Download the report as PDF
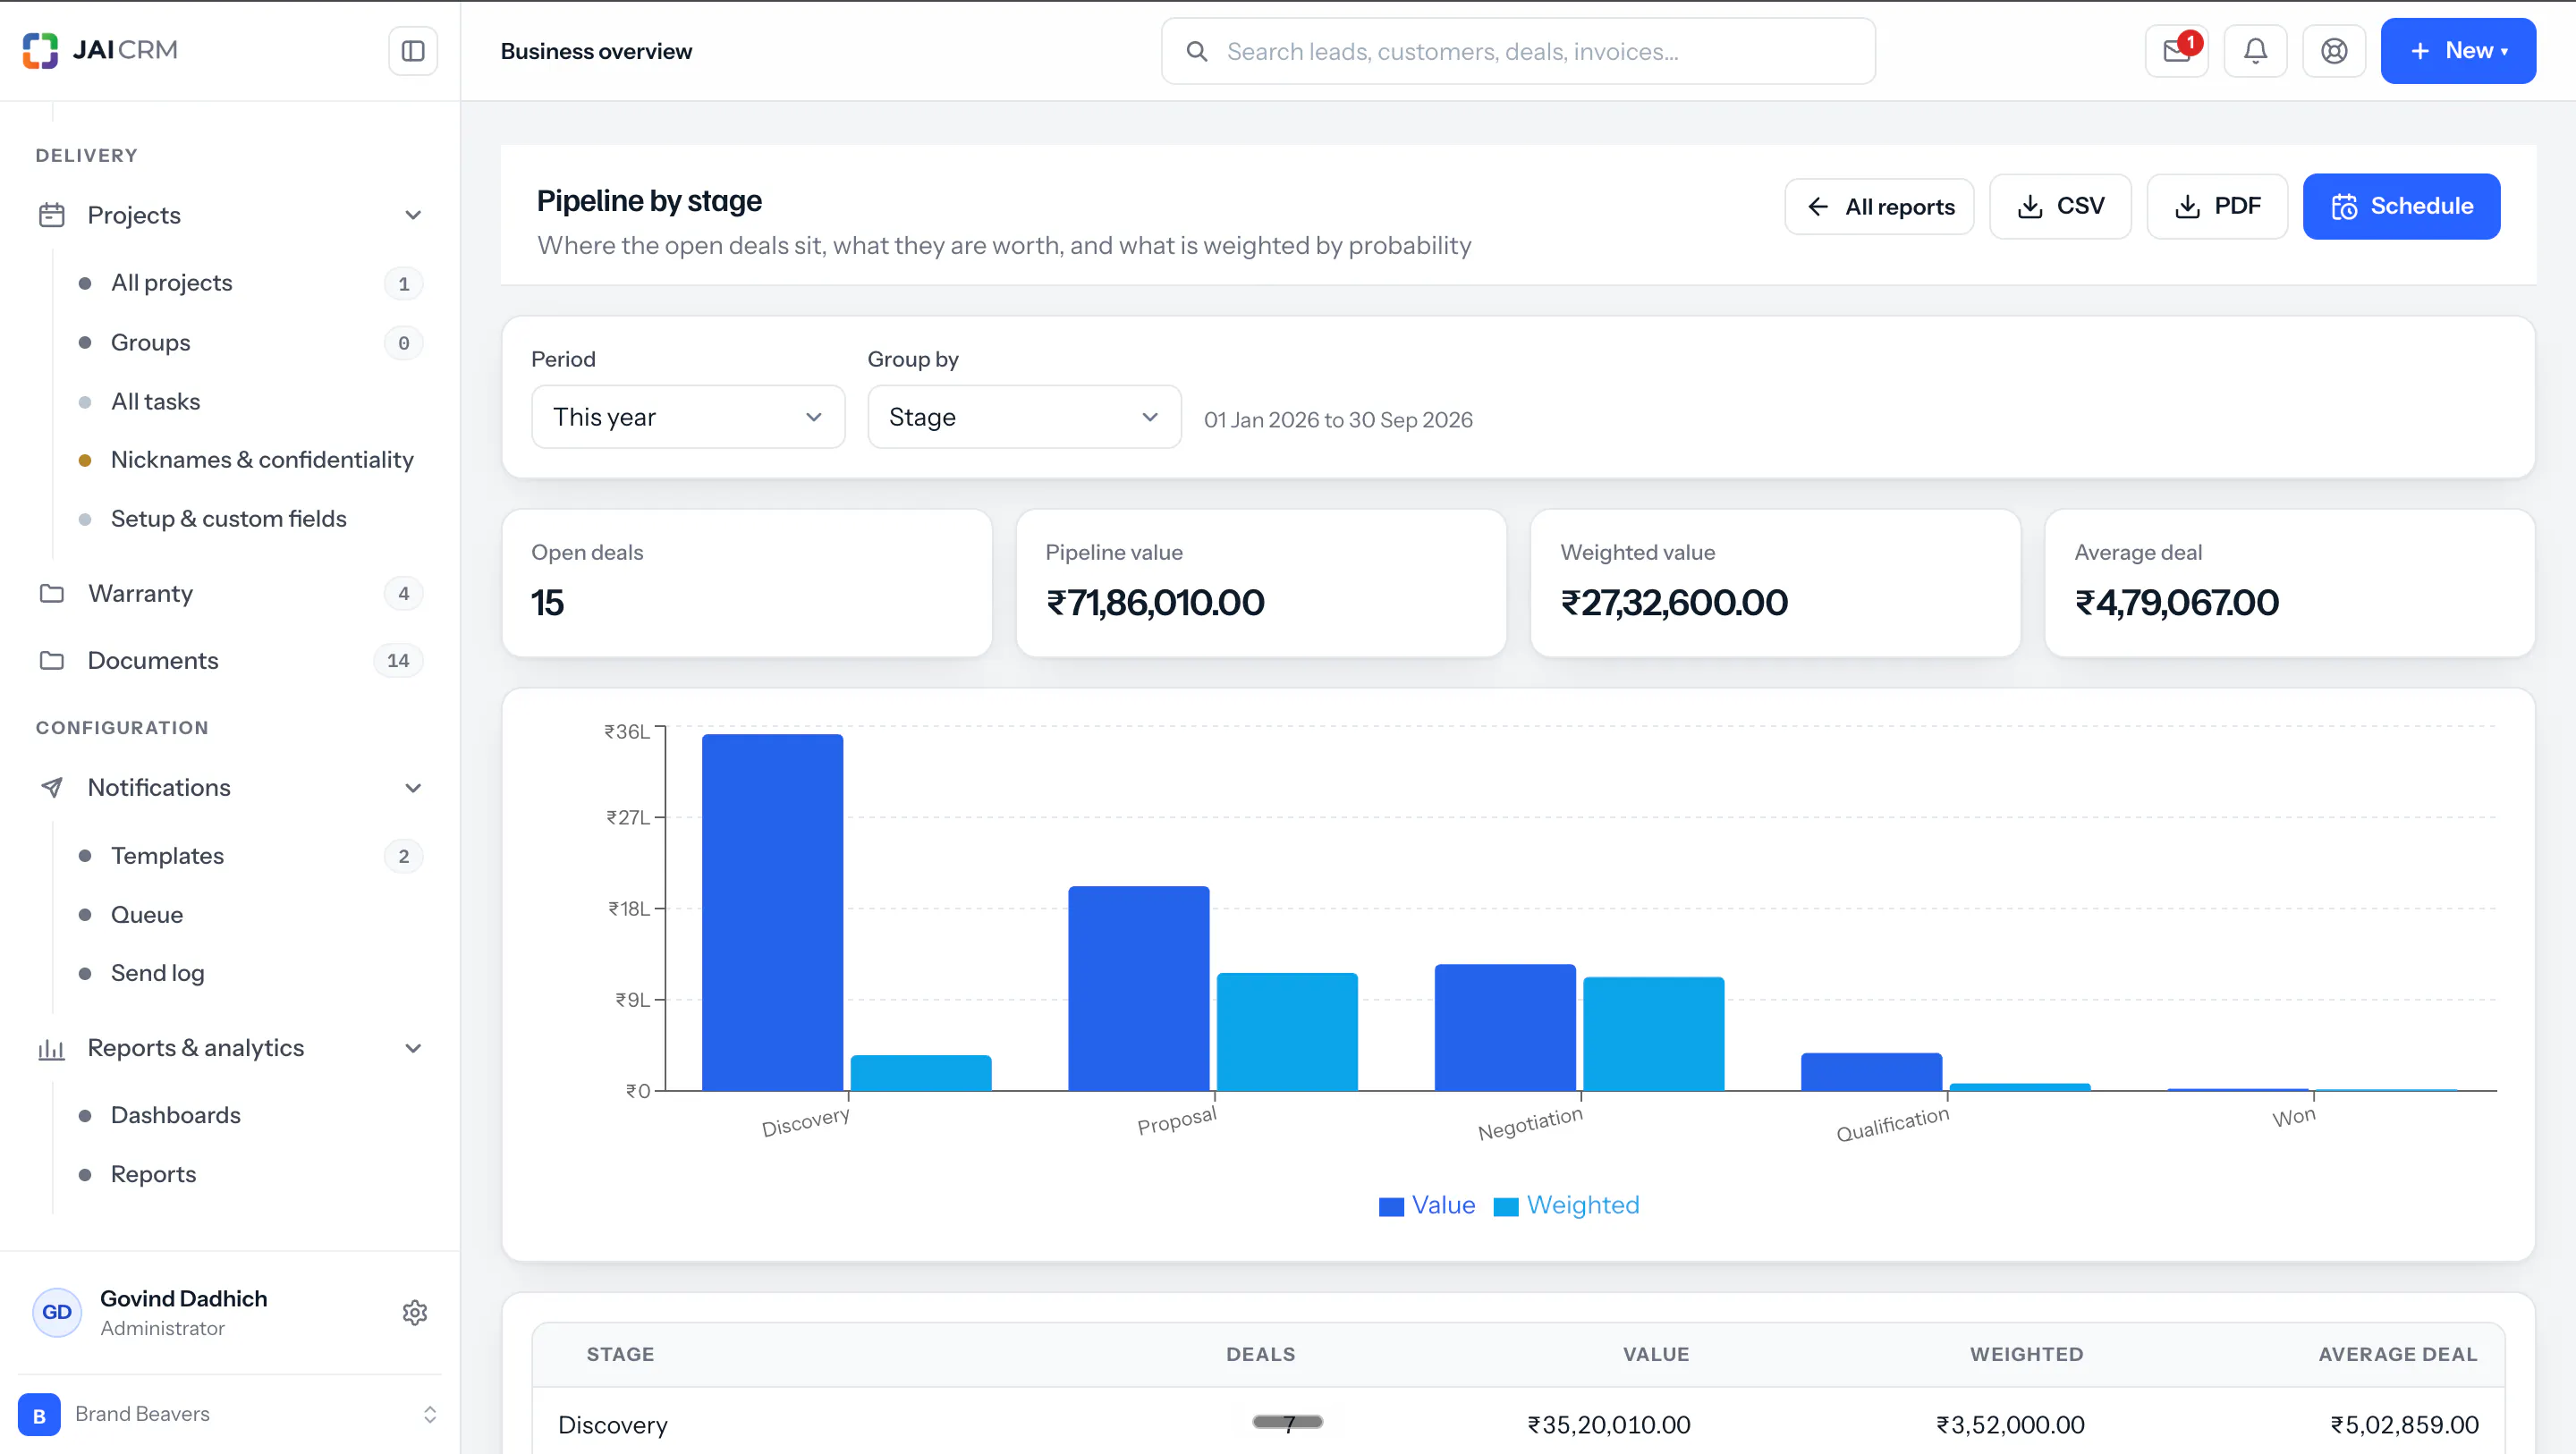Screen dimensions: 2576x1454 2217,206
